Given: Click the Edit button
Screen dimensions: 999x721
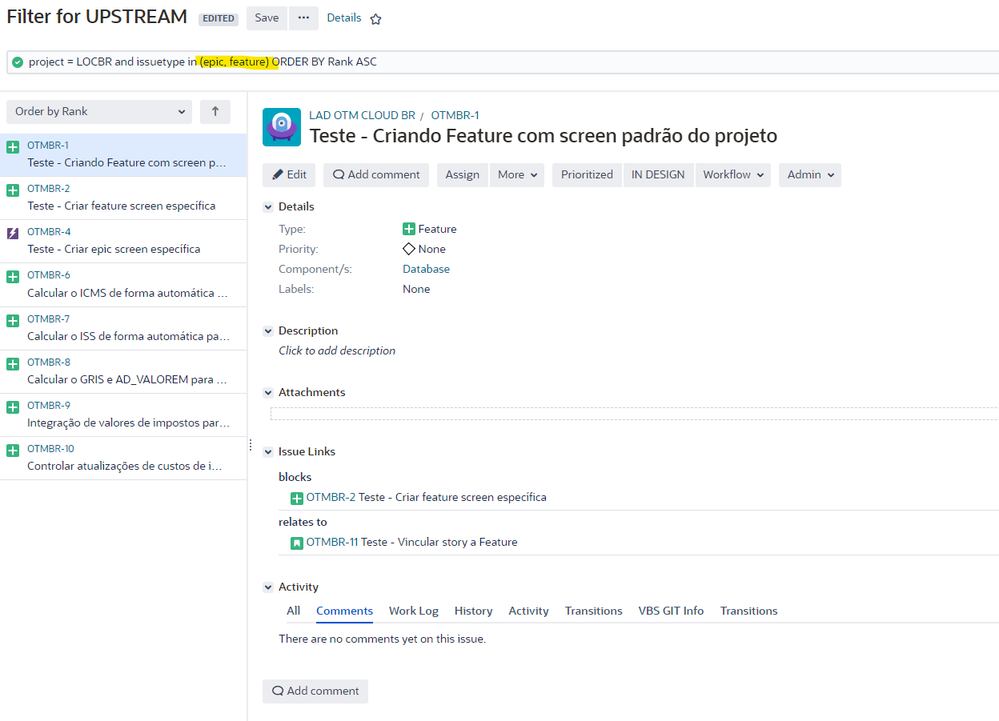Looking at the screenshot, I should coord(288,174).
